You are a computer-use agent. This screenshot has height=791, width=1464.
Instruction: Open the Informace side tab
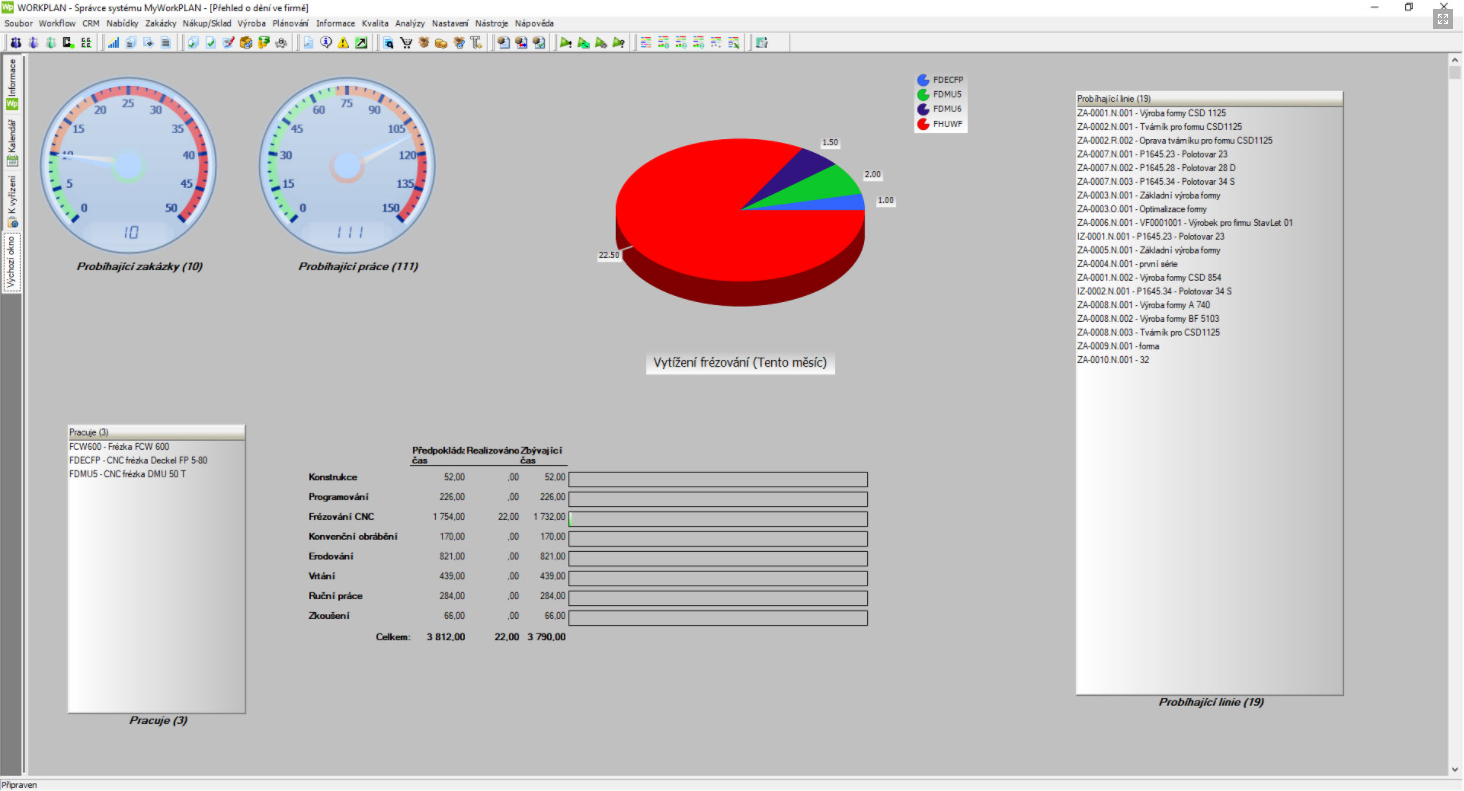coord(13,80)
